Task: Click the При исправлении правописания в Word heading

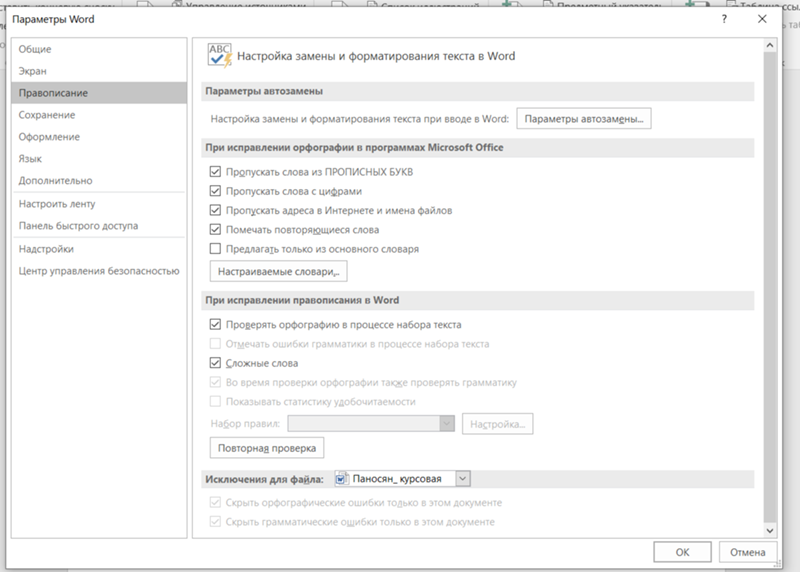Action: 302,300
